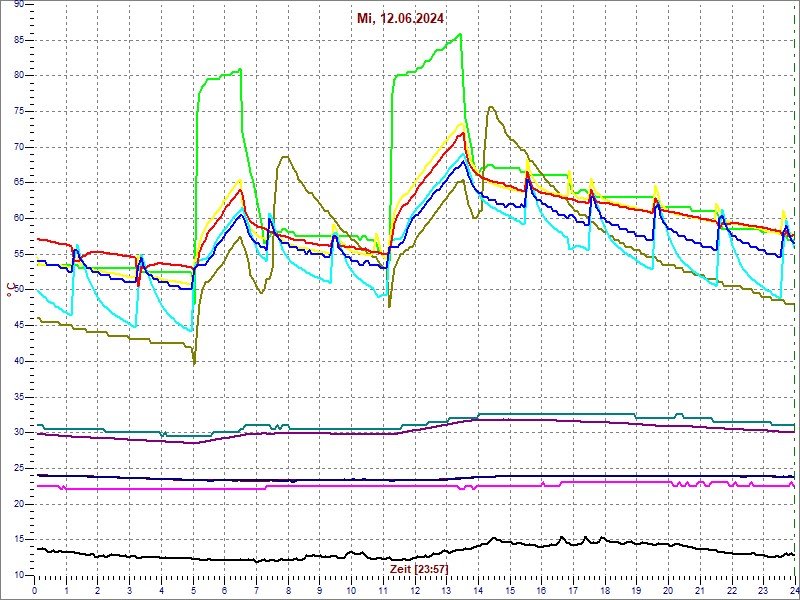Screen dimensions: 800x600
Task: Click hour 7 on the time axis
Action: pos(256,589)
